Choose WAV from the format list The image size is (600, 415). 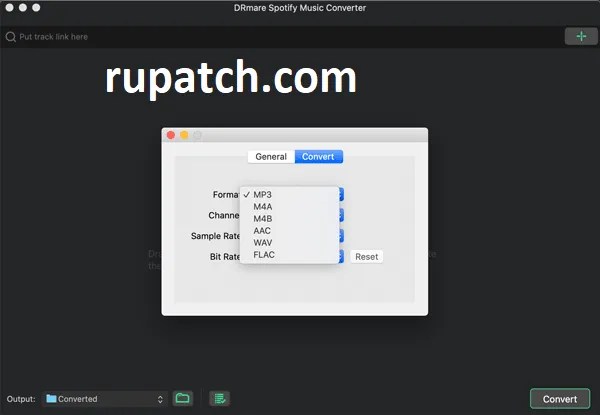tap(289, 242)
